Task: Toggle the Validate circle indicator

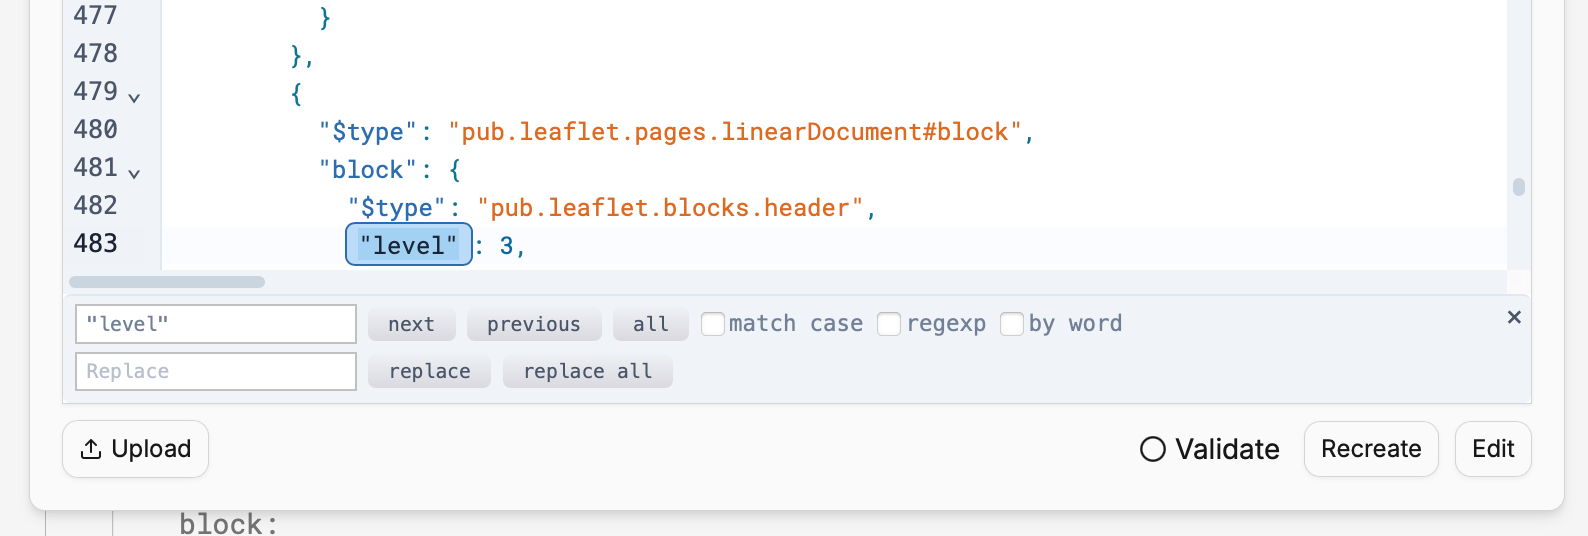Action: 1153,449
